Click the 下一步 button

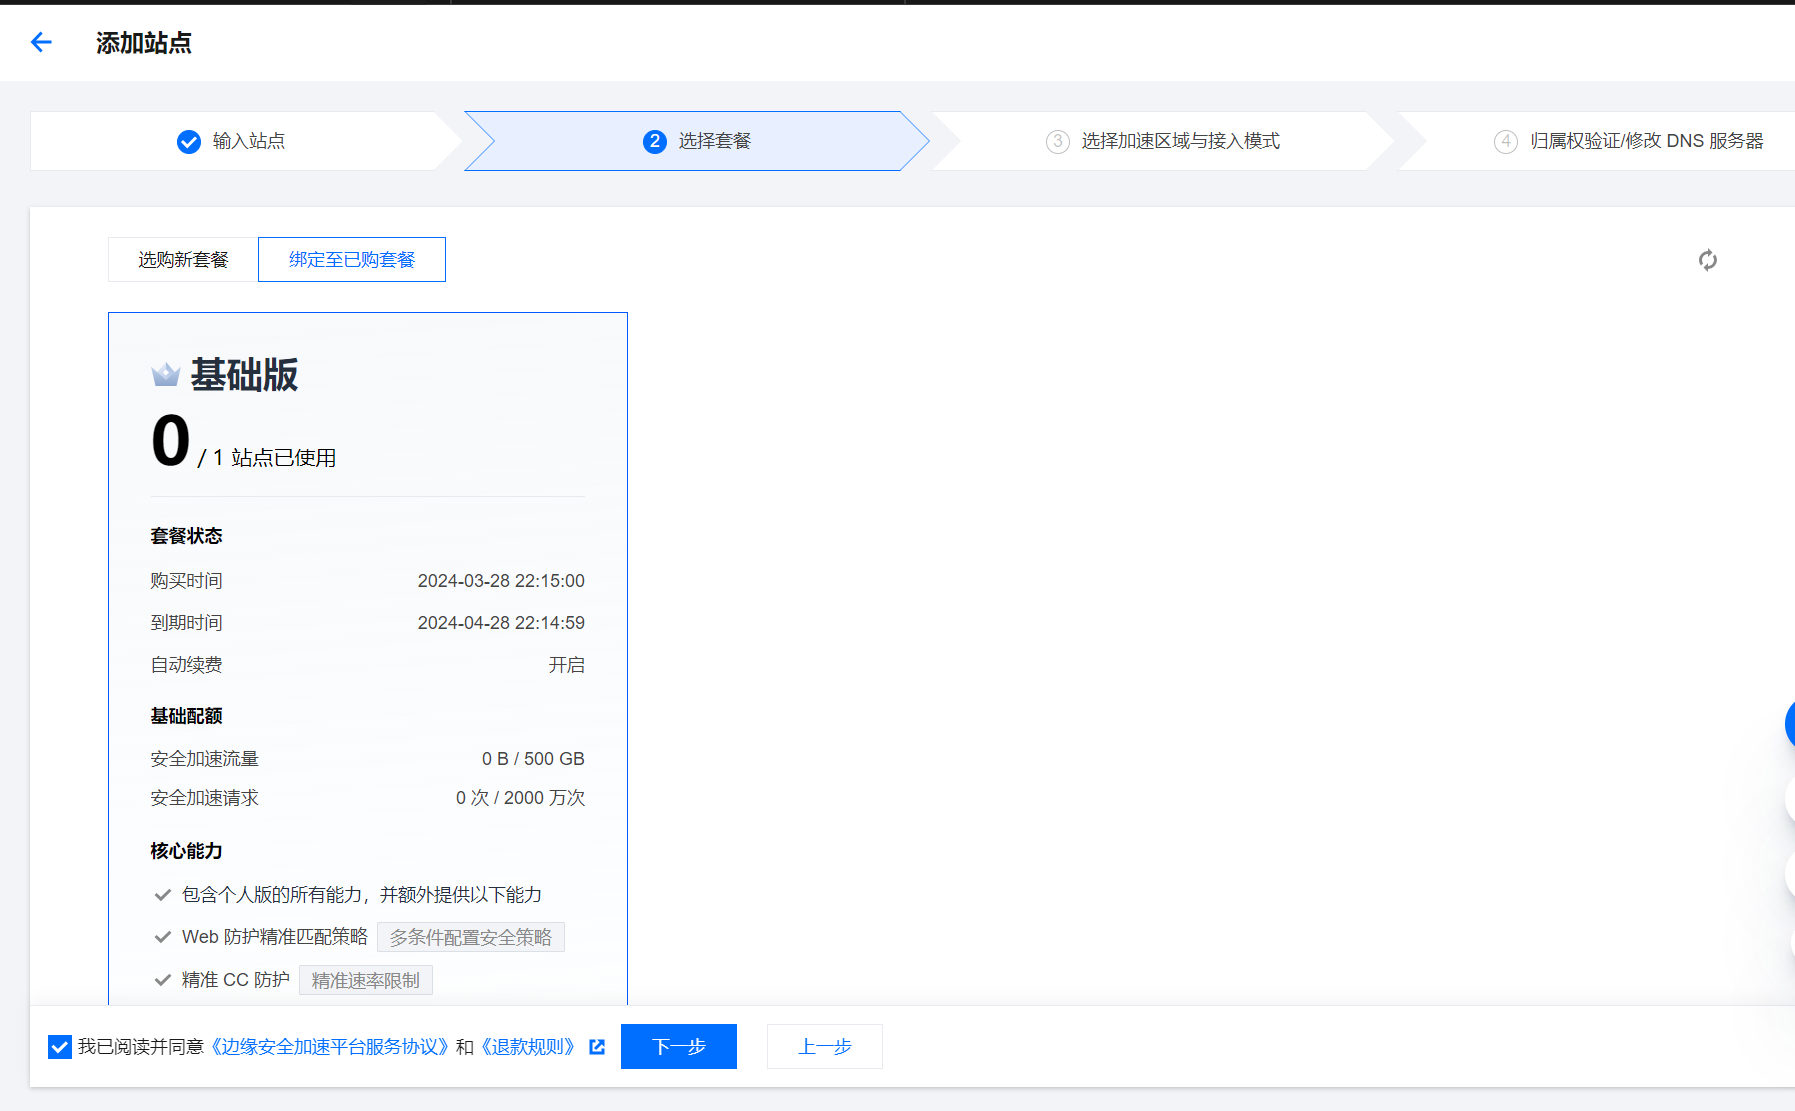(679, 1047)
